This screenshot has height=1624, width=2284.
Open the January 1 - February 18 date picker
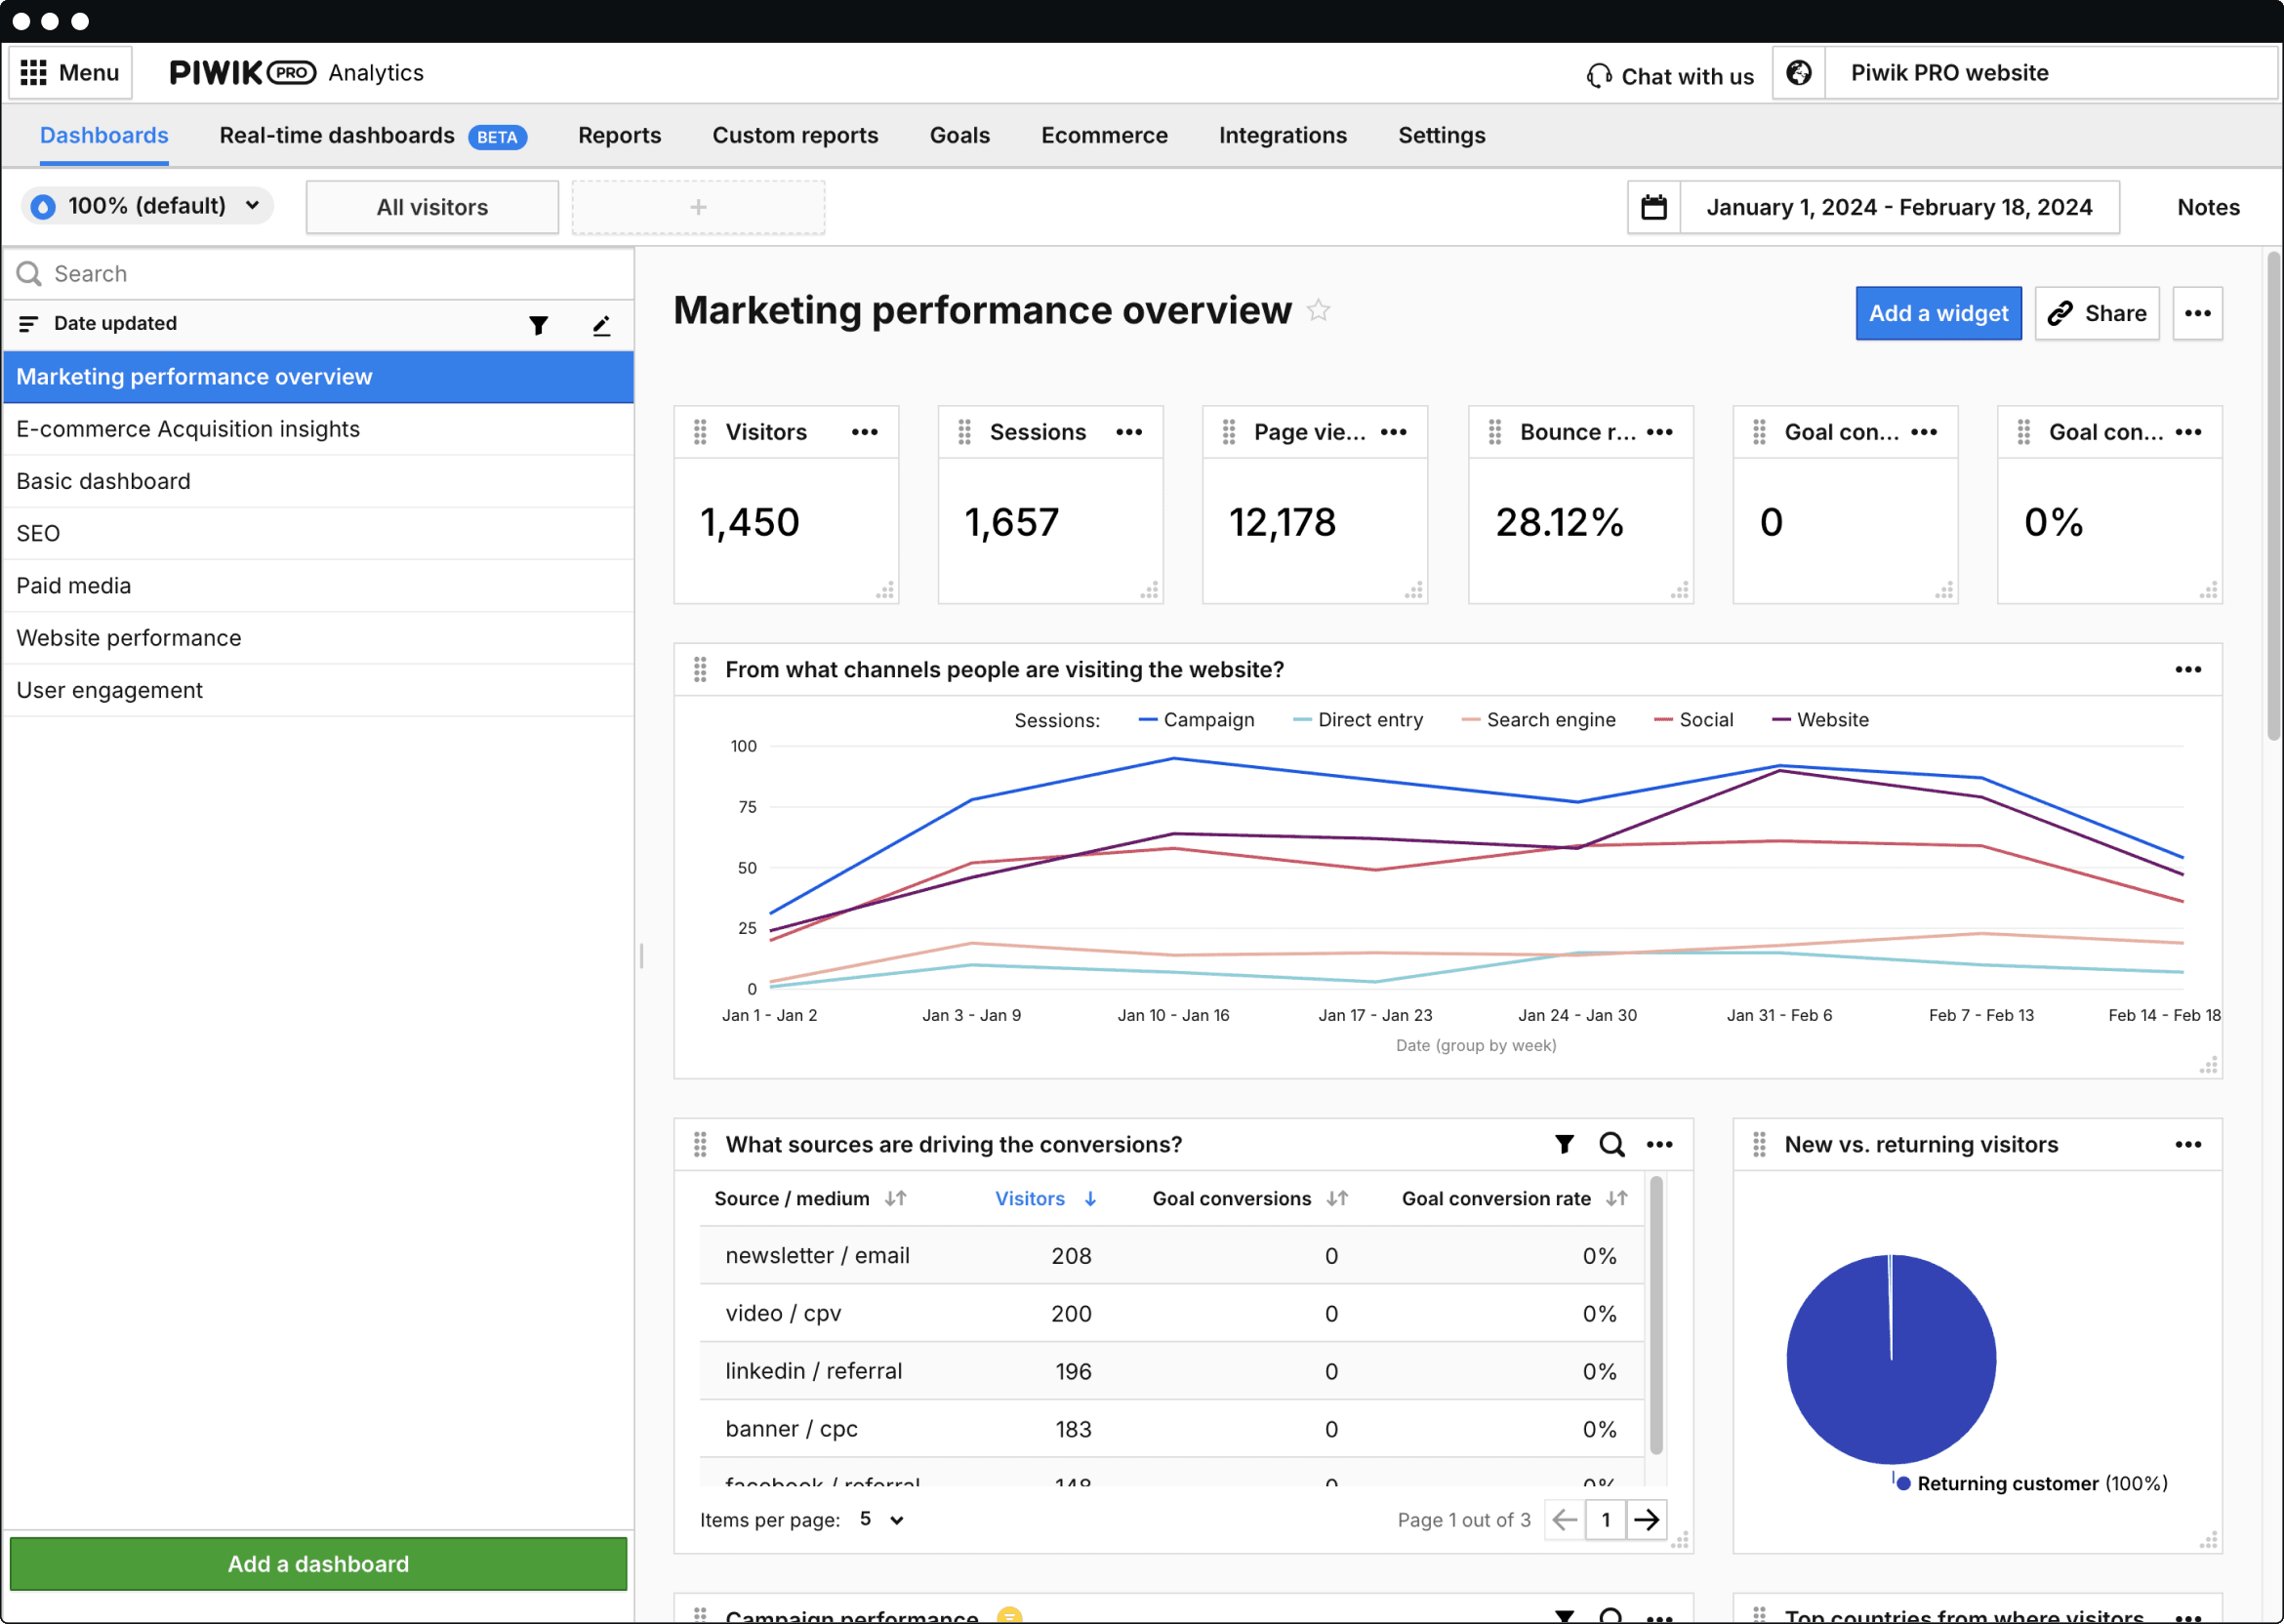1899,206
